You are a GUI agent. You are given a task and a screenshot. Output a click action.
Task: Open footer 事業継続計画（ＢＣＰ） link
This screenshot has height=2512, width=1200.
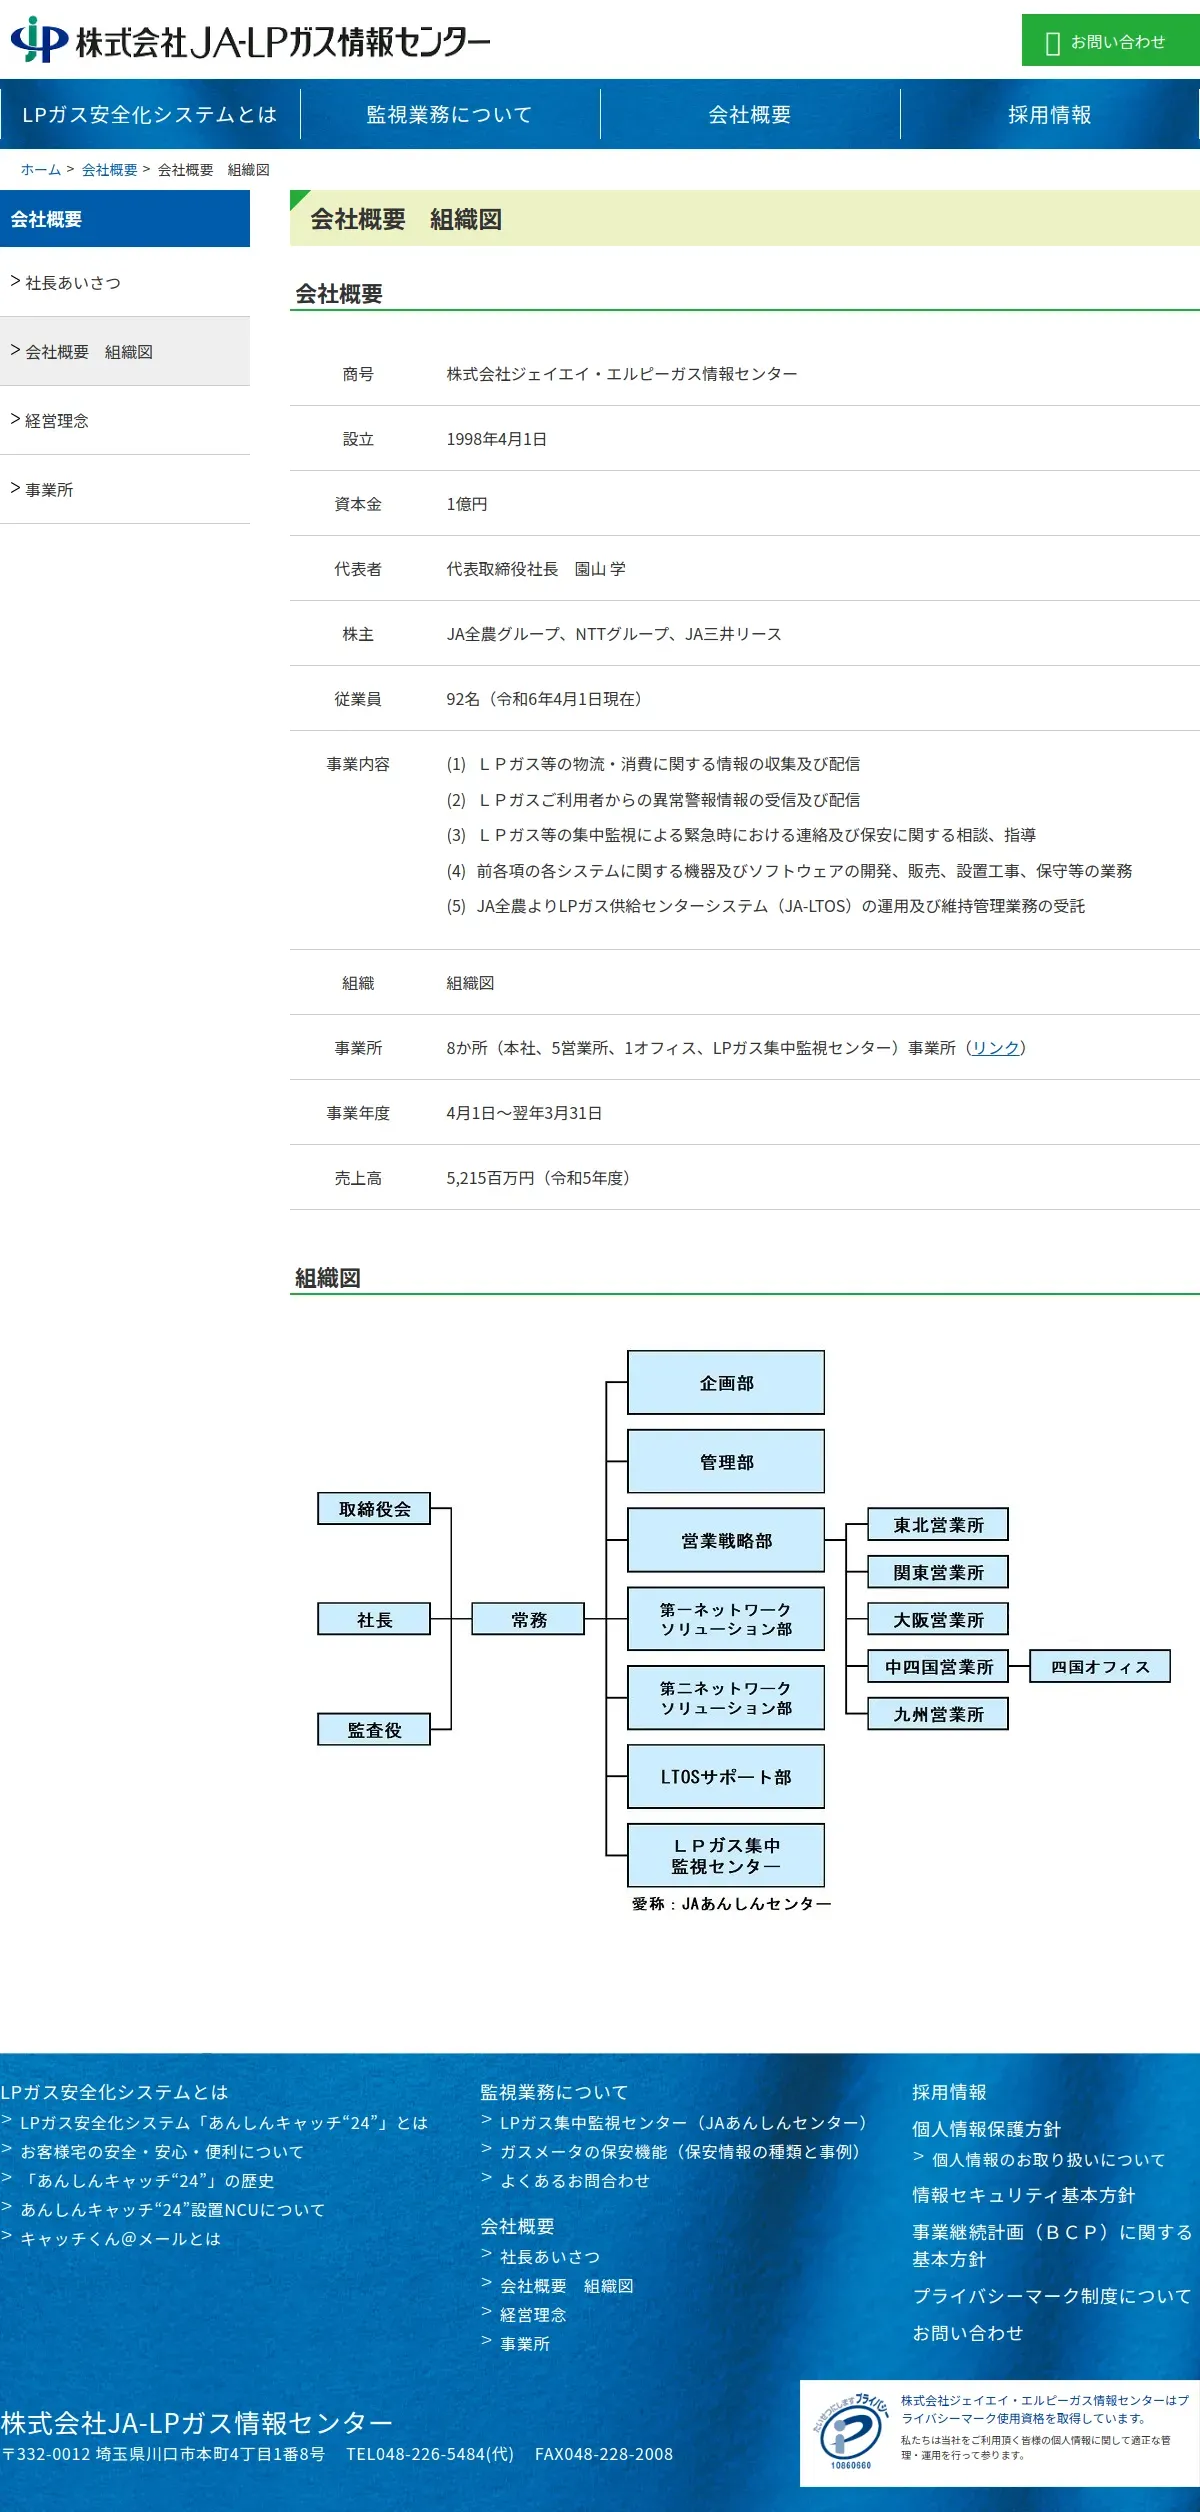click(x=1052, y=2245)
